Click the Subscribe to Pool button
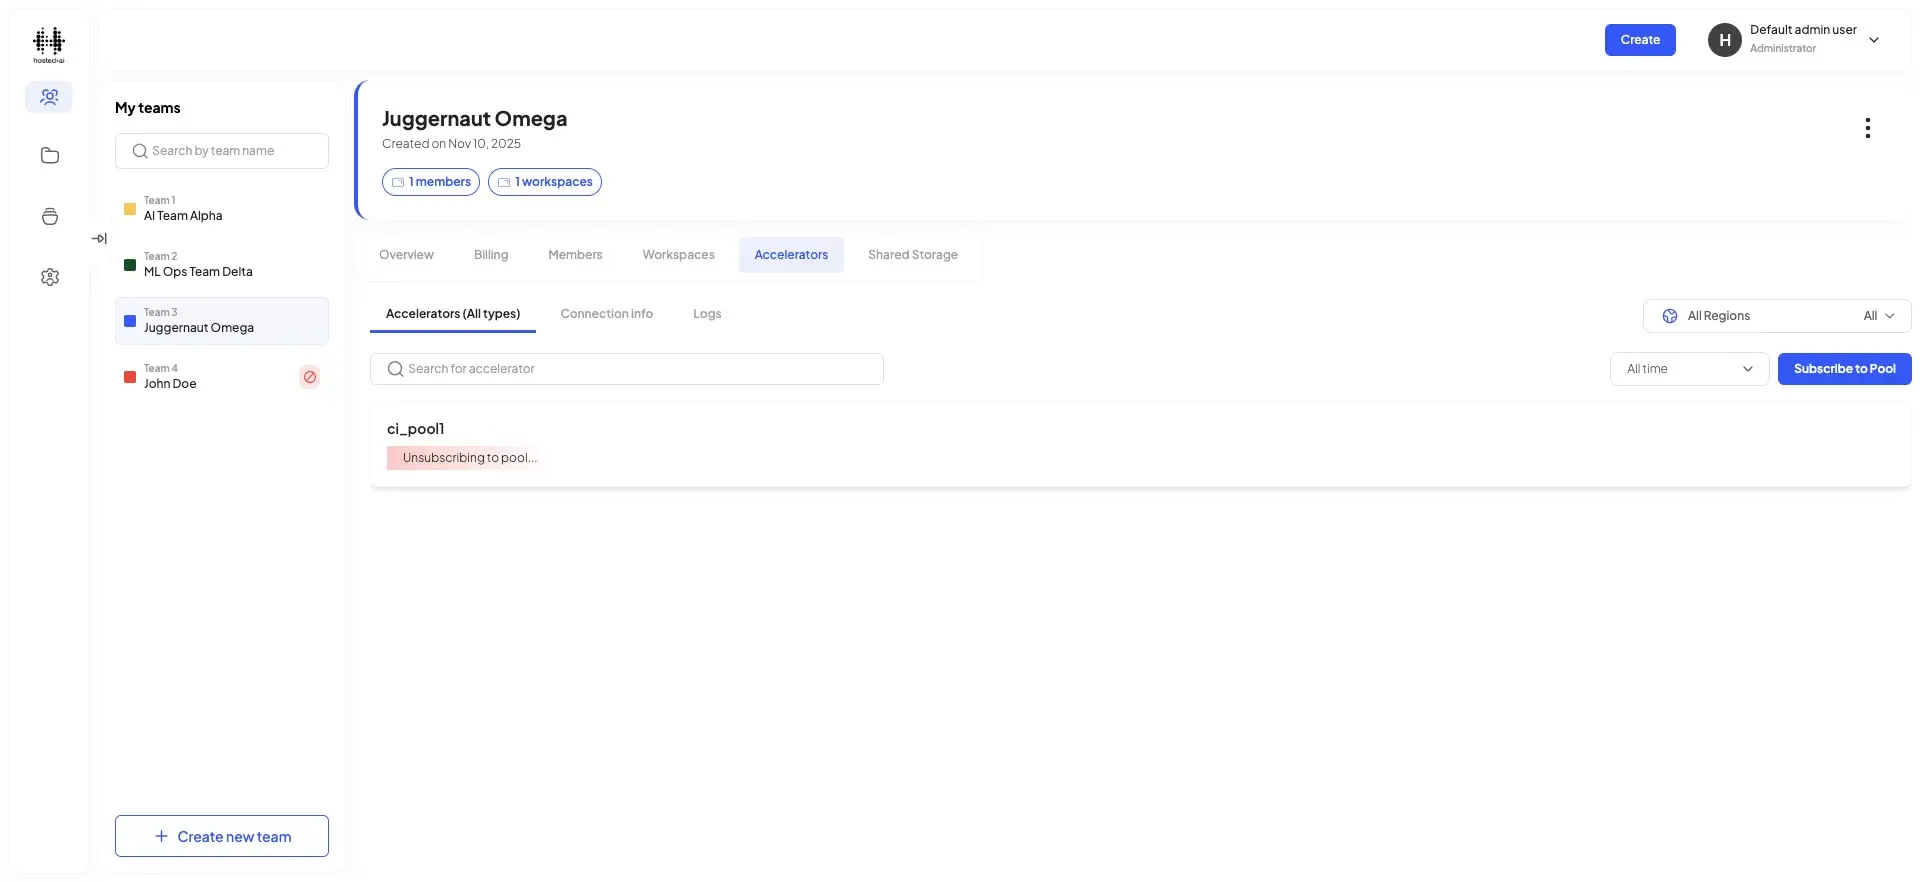This screenshot has height=882, width=1920. [x=1844, y=369]
